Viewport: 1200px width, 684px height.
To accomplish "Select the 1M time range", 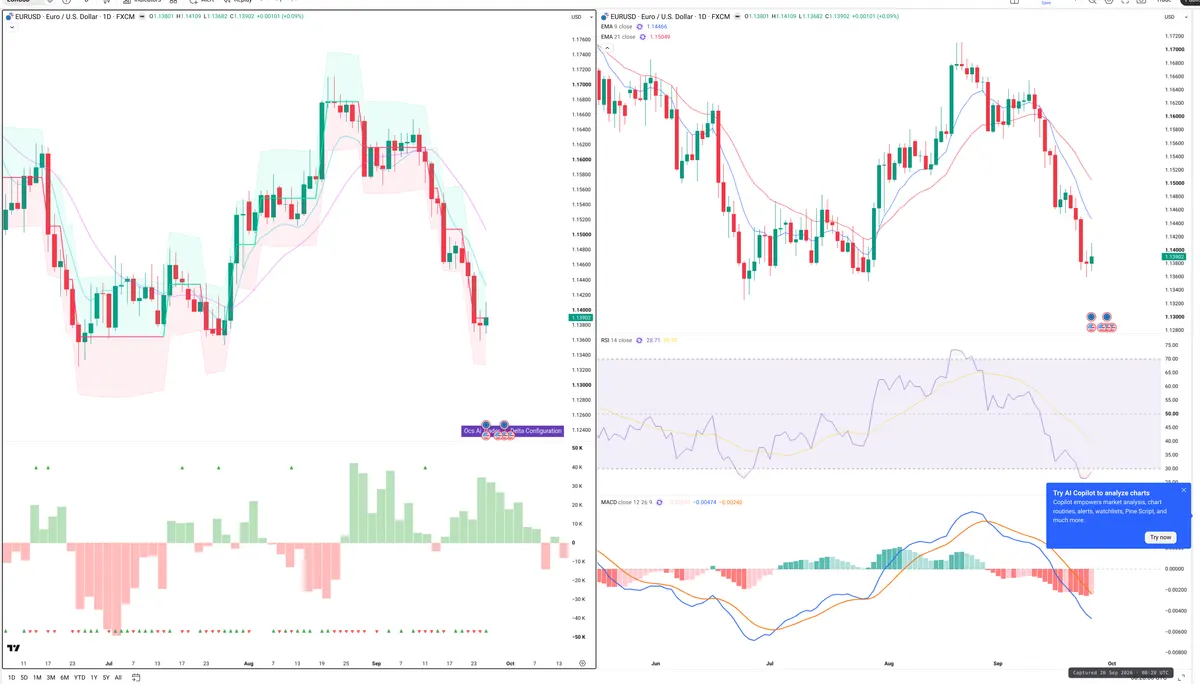I will pos(37,677).
